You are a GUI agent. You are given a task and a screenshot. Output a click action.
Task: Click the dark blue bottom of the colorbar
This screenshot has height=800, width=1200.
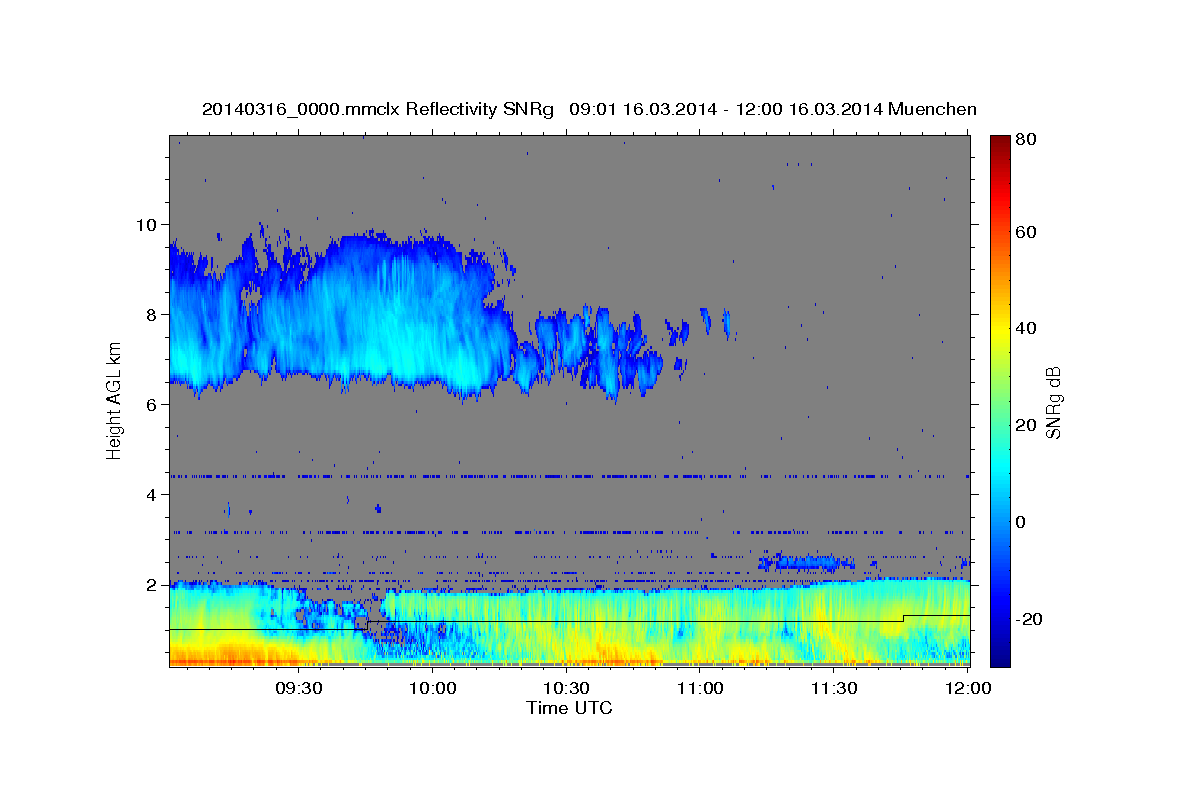pos(1000,658)
